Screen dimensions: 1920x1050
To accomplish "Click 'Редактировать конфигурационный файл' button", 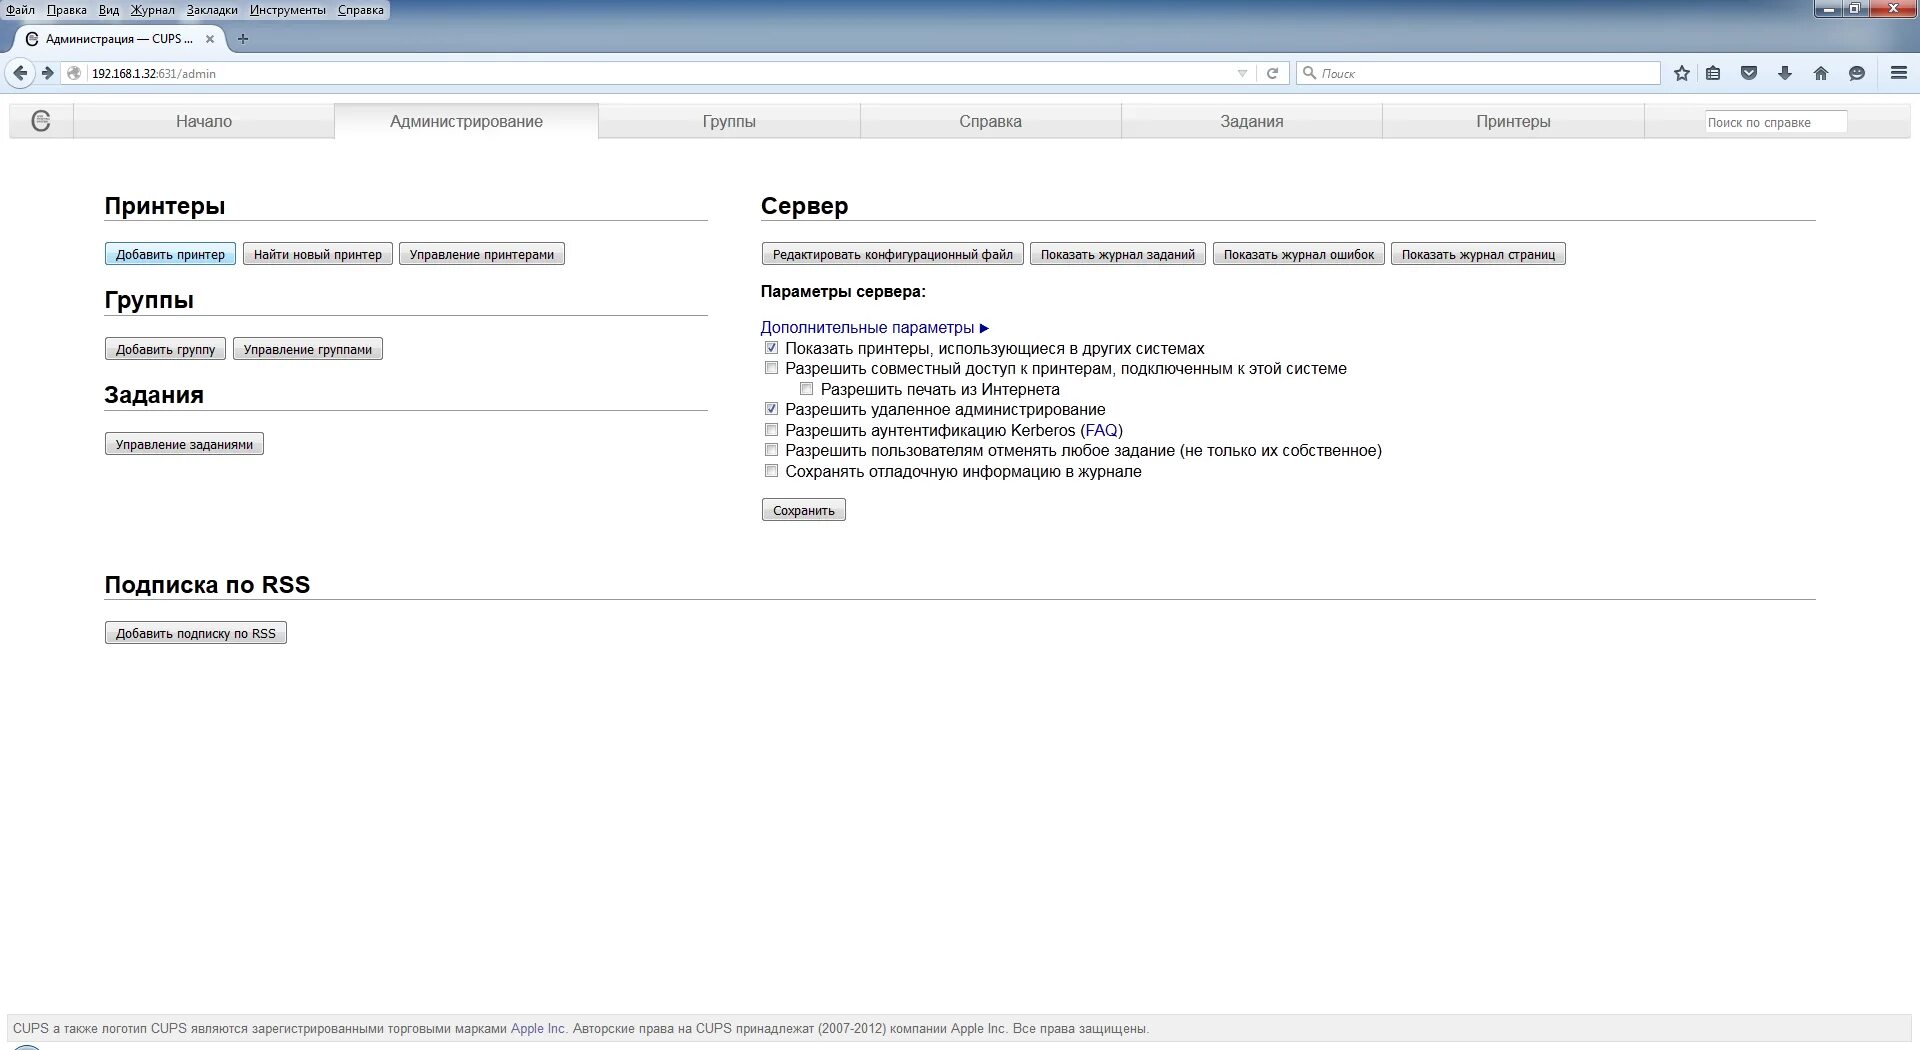I will [x=892, y=254].
